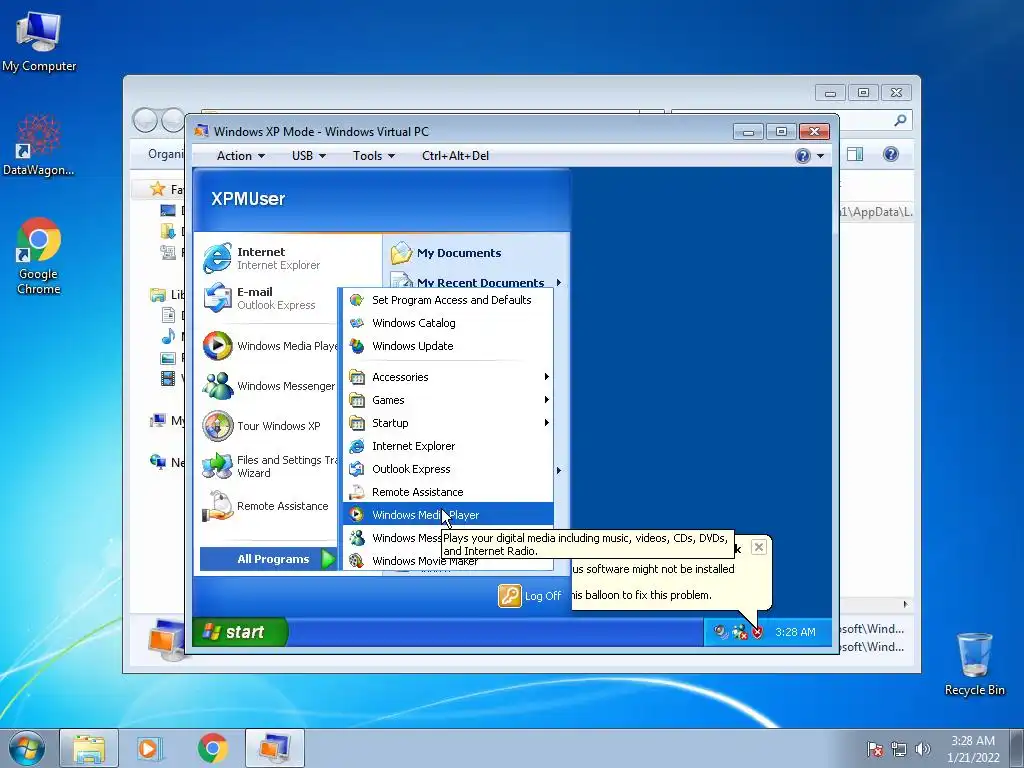Screen dimensions: 1024x768
Task: Open Internet Explorer in All Programs list
Action: tap(448, 446)
